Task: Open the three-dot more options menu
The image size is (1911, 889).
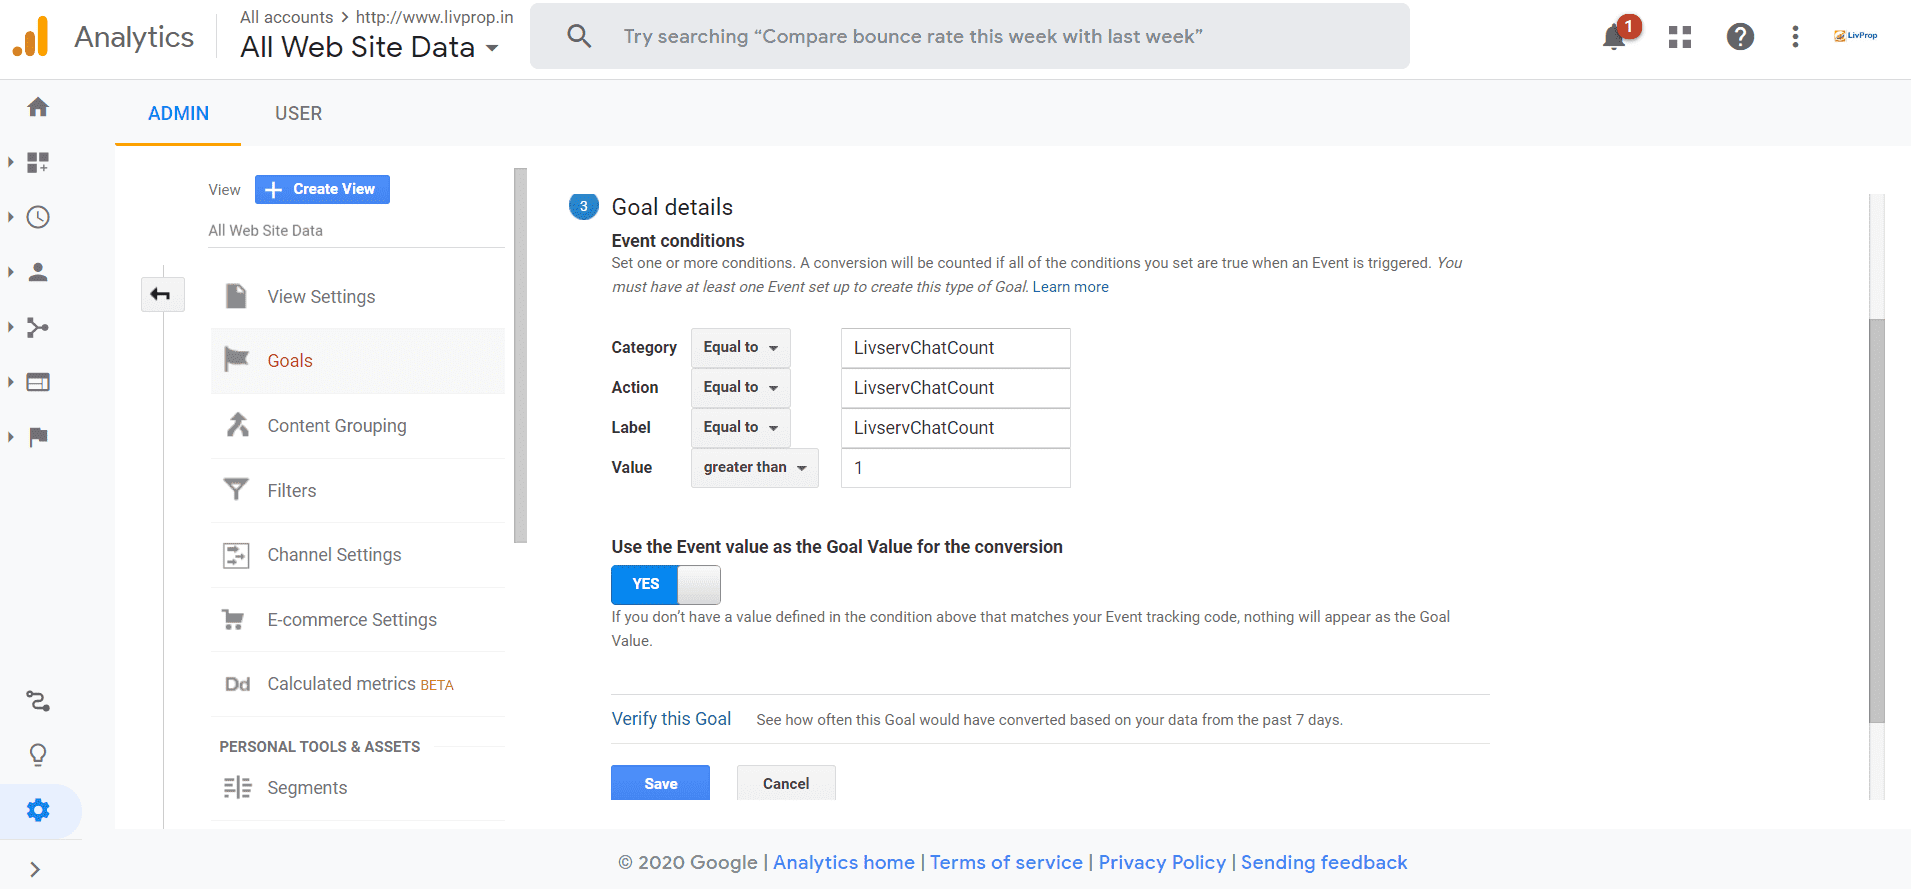Action: (x=1795, y=37)
